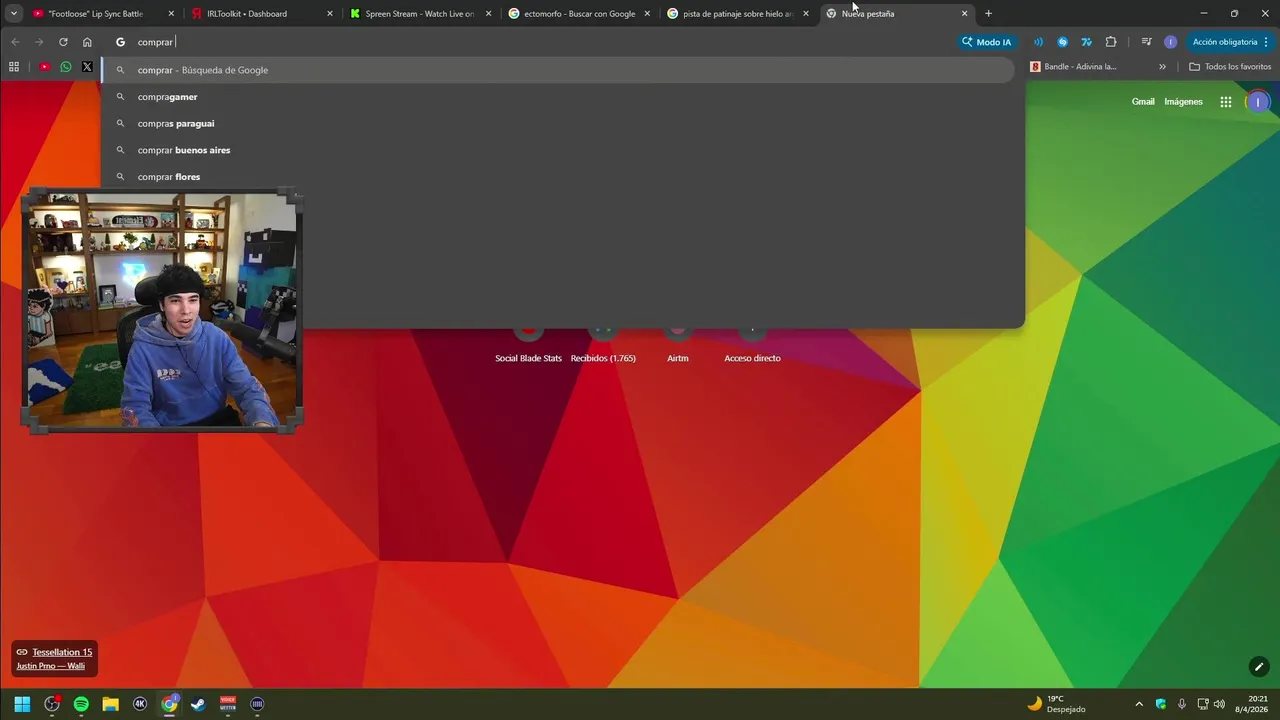The height and width of the screenshot is (720, 1280).
Task: Open the 7TV extension icon
Action: click(1086, 42)
